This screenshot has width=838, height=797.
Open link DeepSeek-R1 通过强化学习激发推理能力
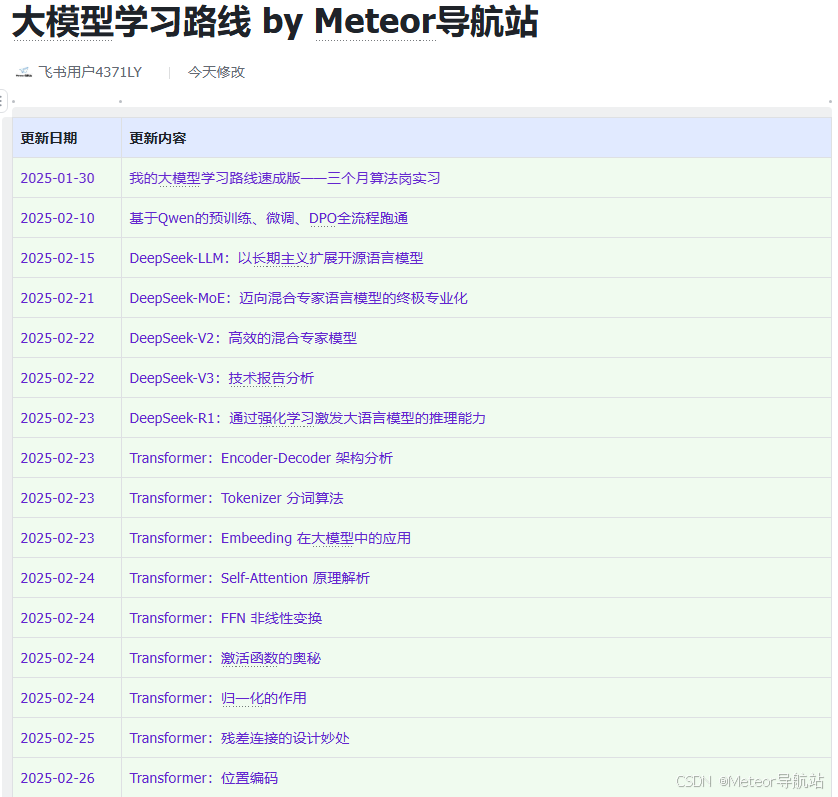pyautogui.click(x=307, y=419)
